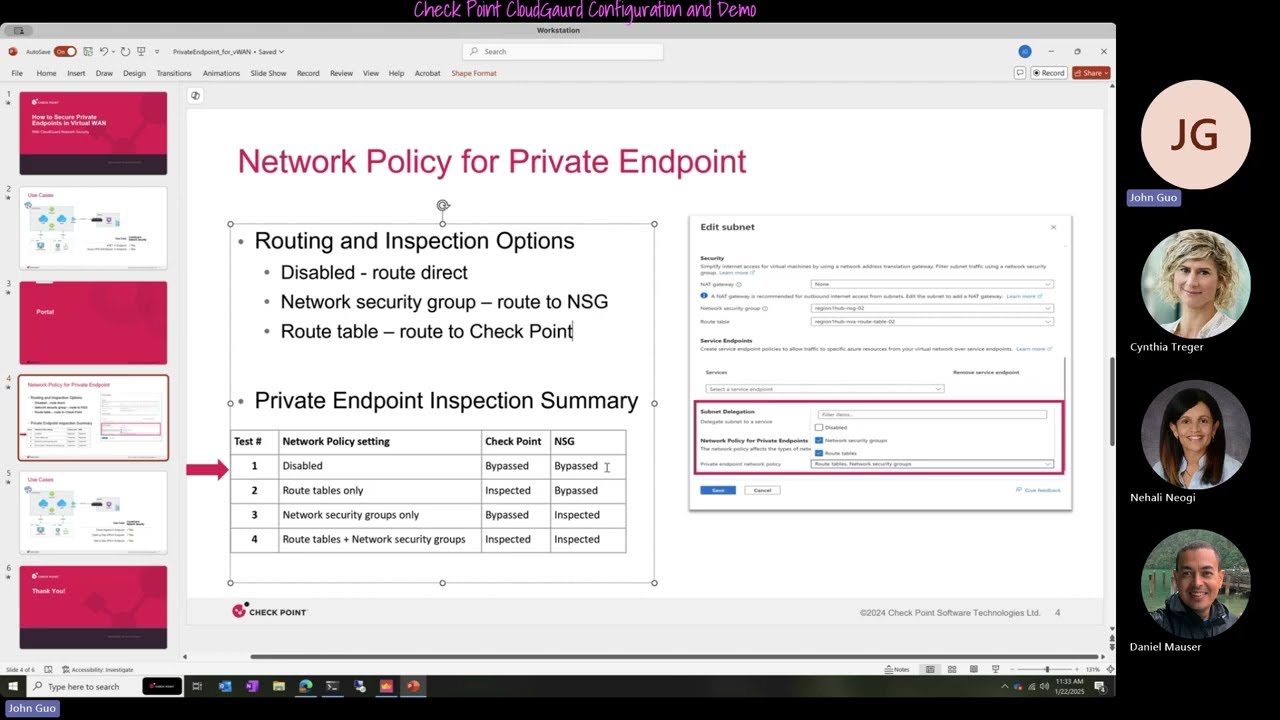Switch to Reading View icon
1280x720 pixels.
click(x=973, y=669)
